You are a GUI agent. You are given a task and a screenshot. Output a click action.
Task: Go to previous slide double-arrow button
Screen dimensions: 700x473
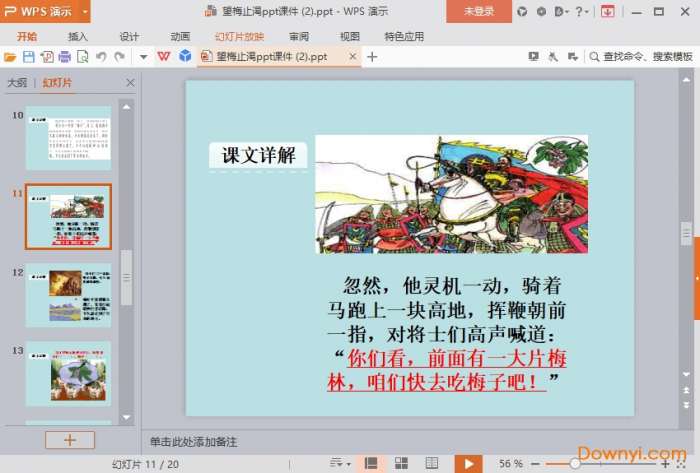click(686, 390)
